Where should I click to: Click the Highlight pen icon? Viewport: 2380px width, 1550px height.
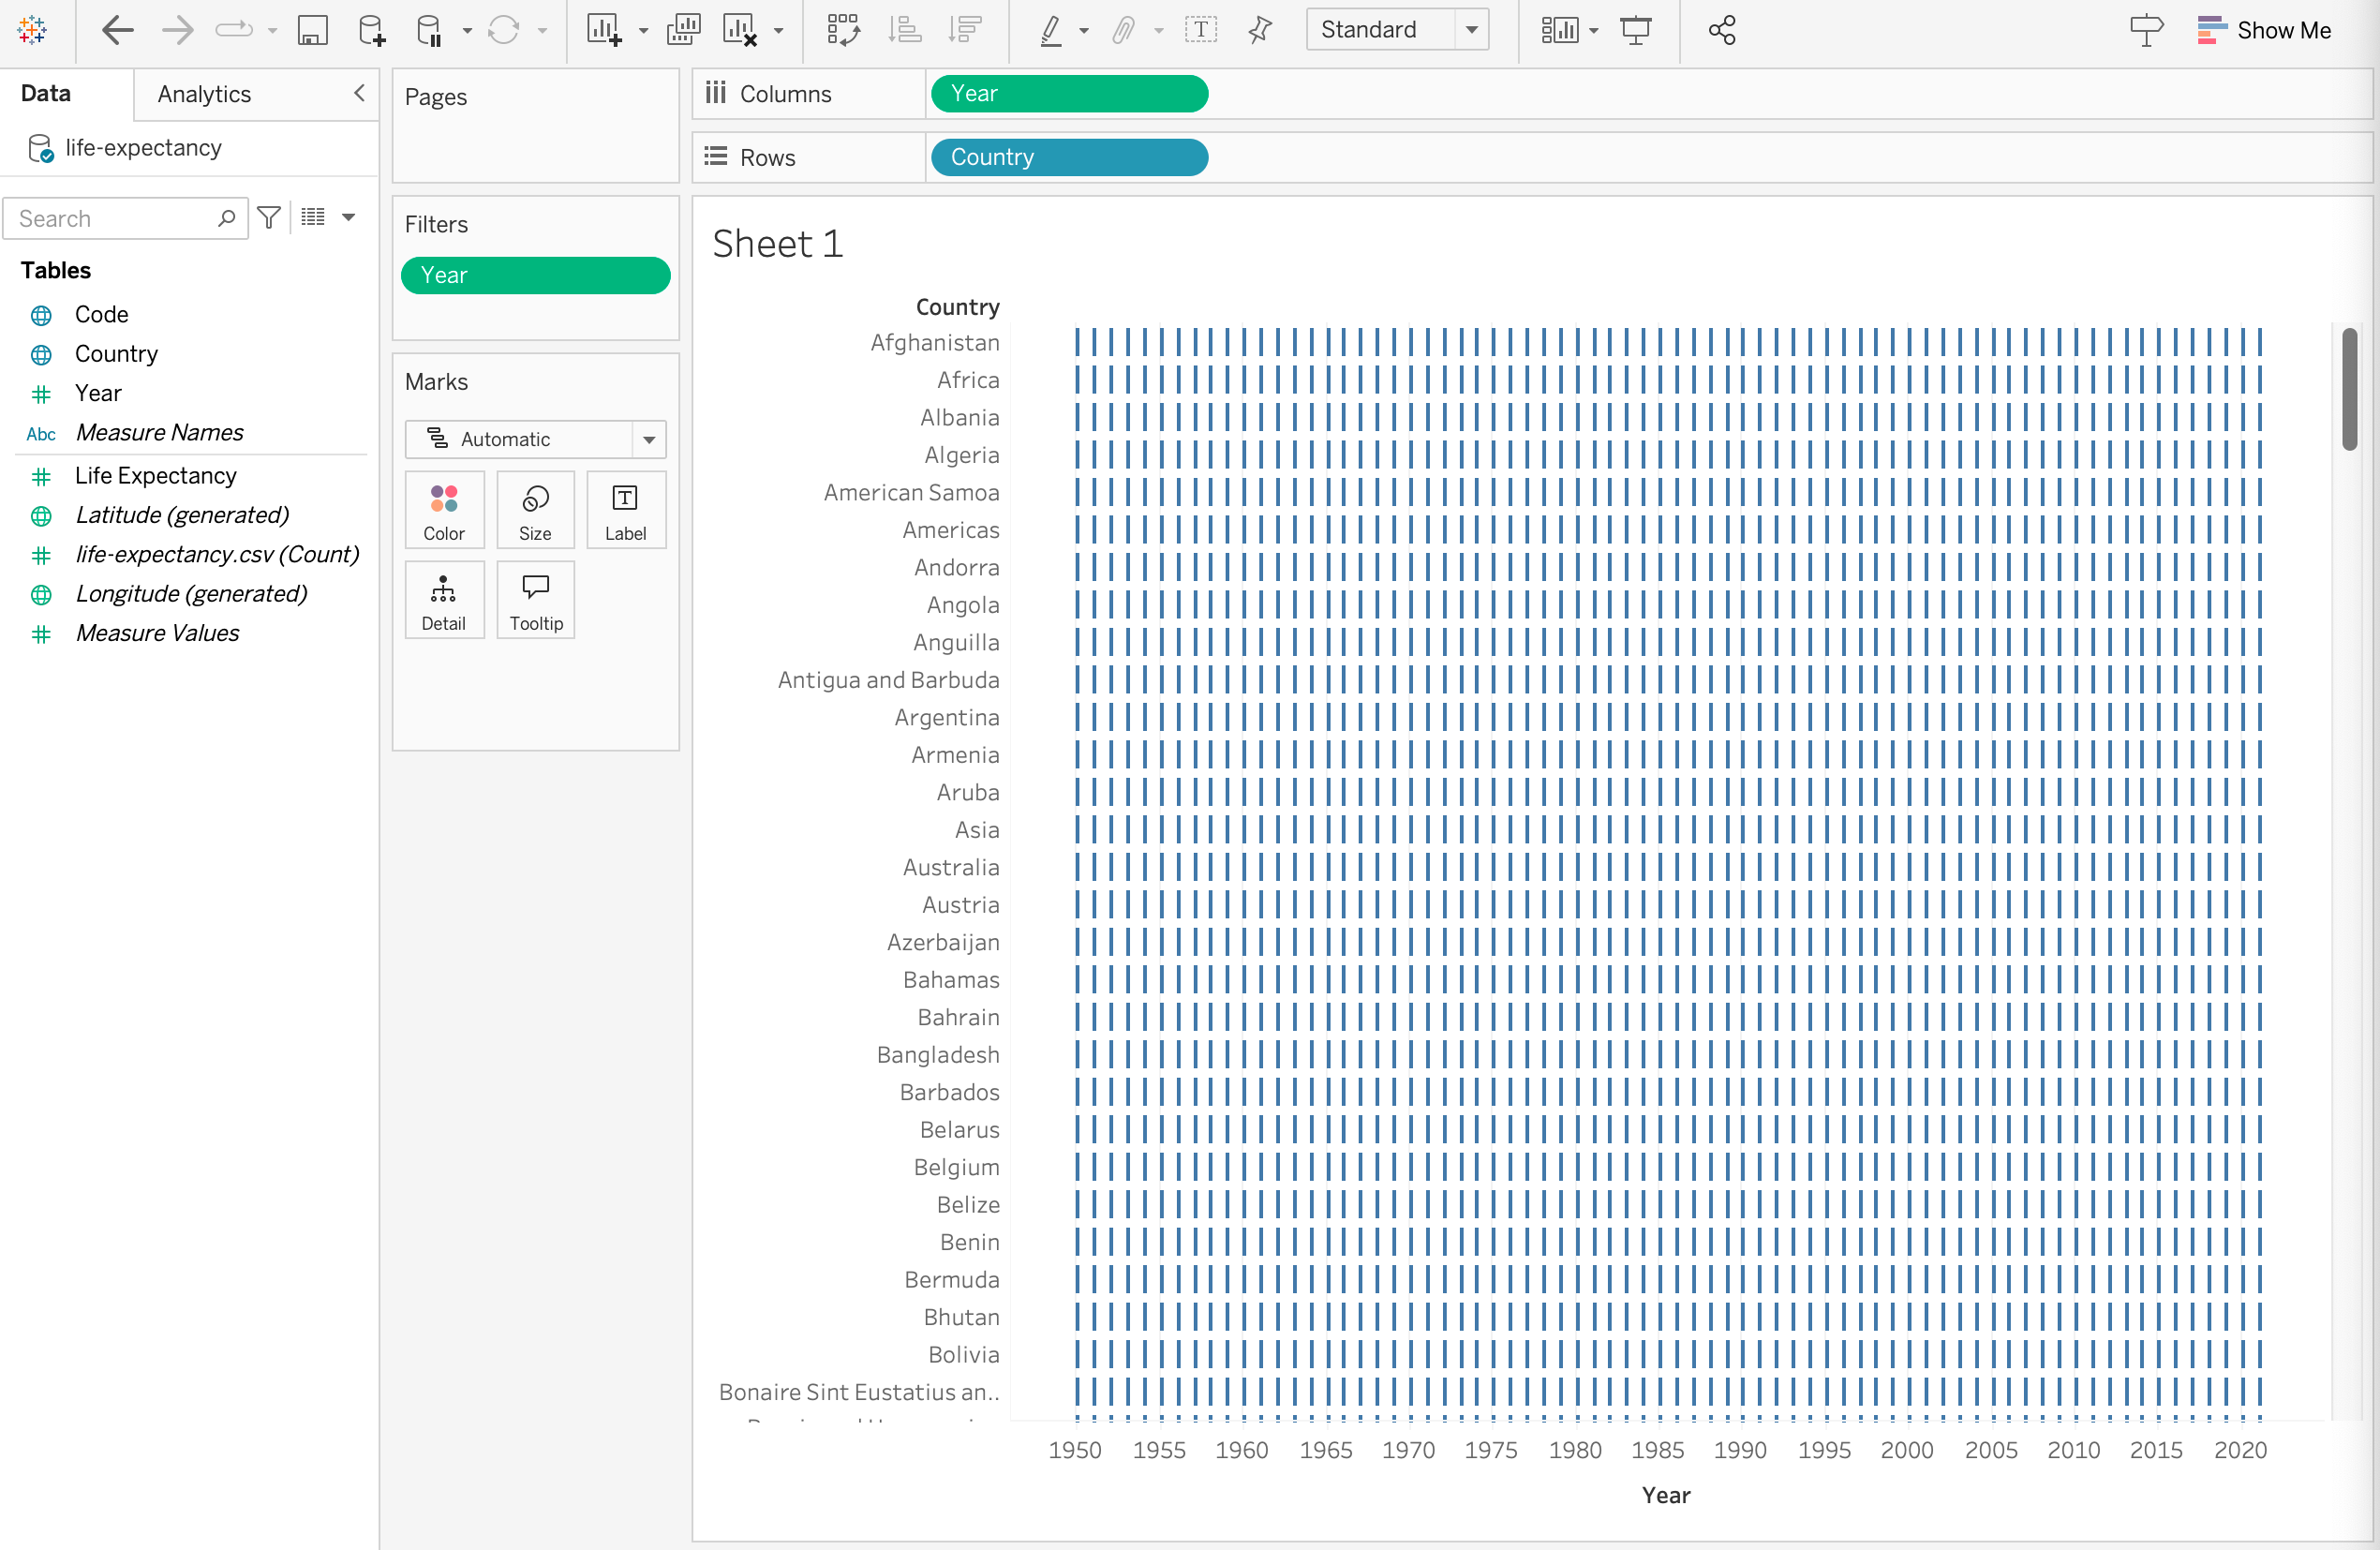click(1050, 30)
